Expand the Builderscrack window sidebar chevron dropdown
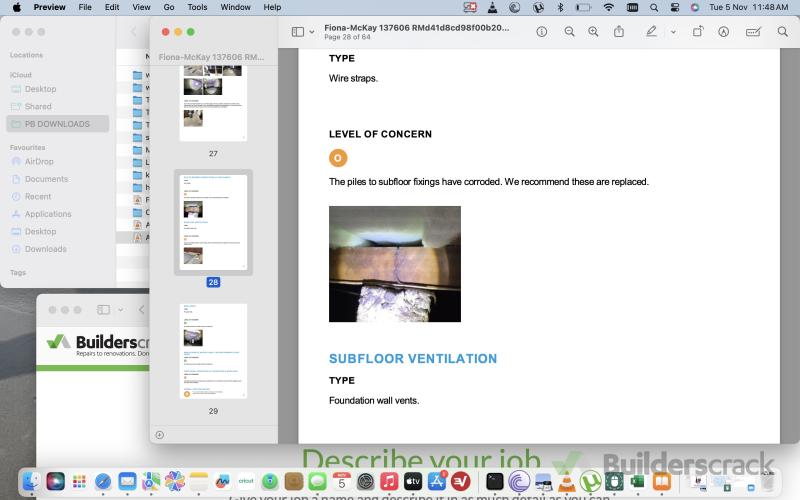 (x=120, y=310)
